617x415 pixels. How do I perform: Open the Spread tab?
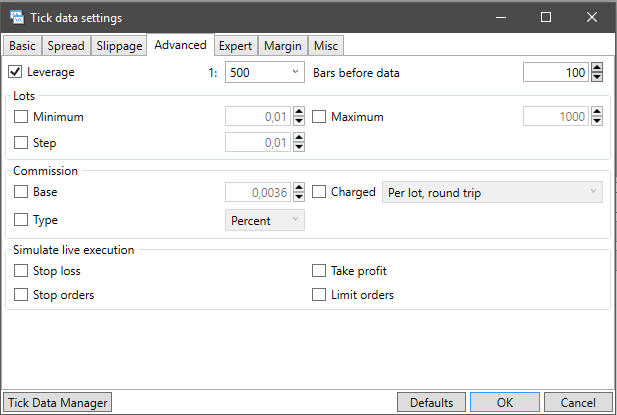point(66,46)
